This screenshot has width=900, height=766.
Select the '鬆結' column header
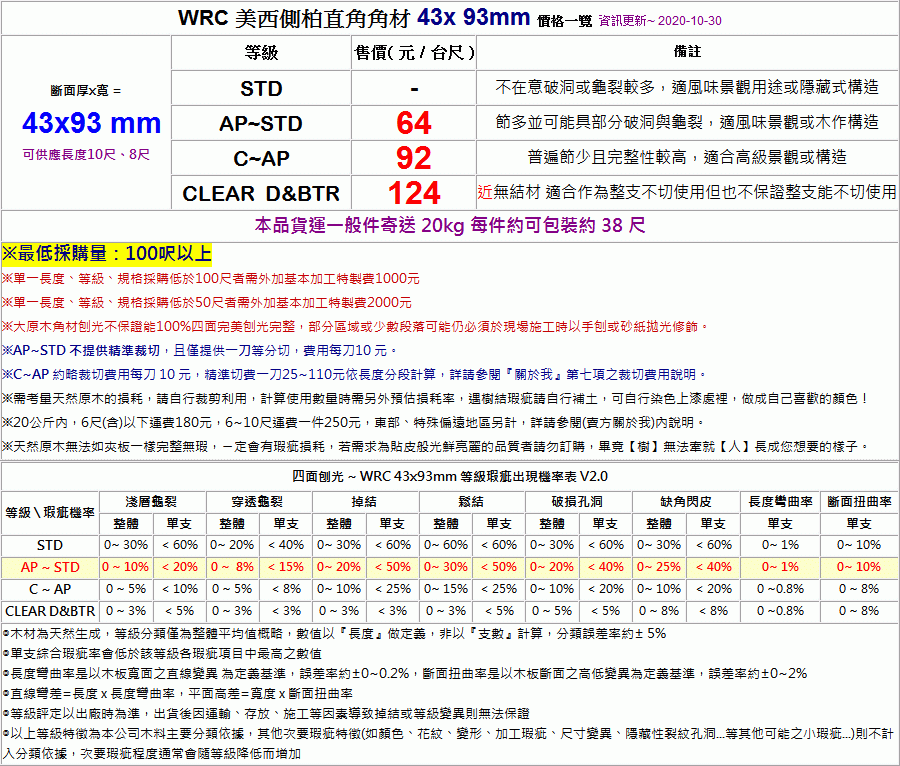[x=471, y=501]
